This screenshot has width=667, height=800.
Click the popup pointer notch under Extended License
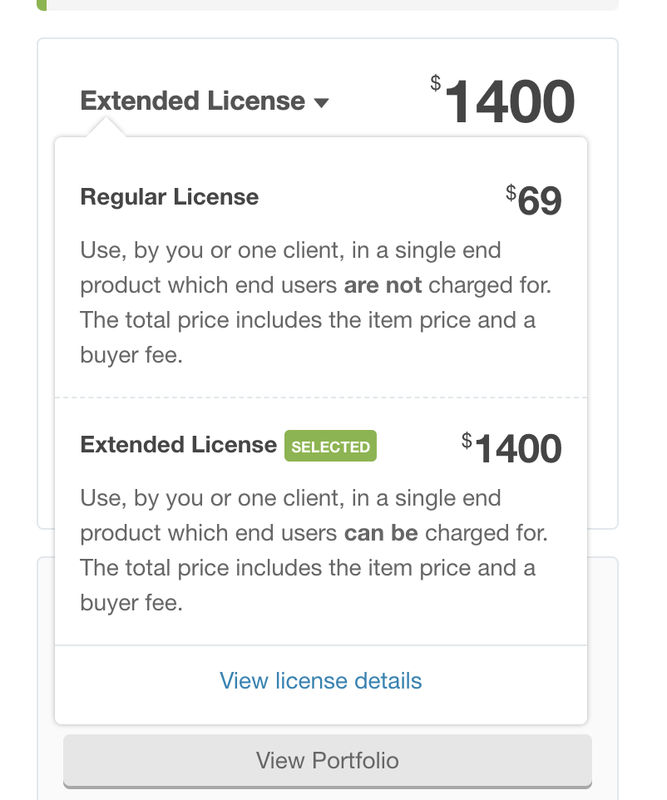pos(104,127)
